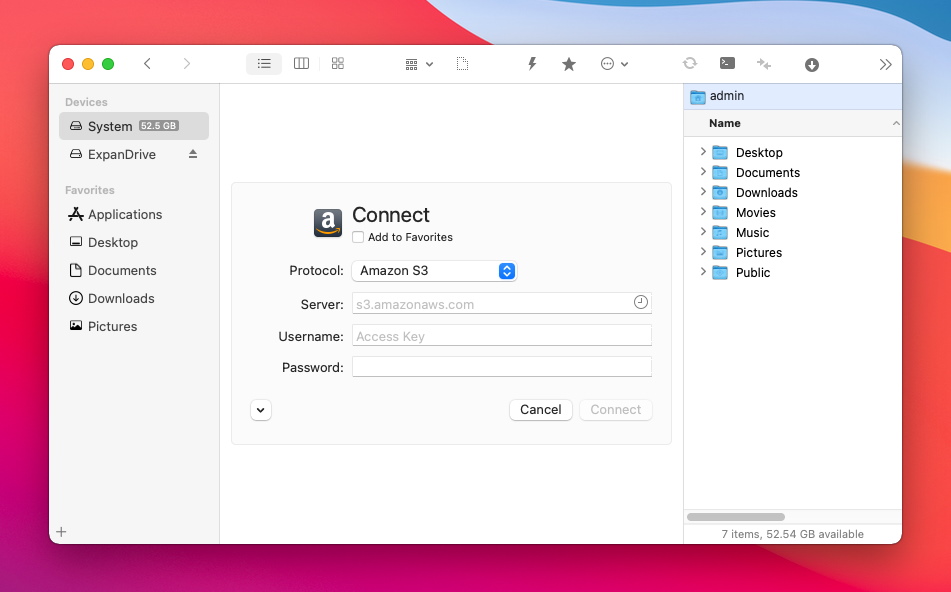This screenshot has height=592, width=951.
Task: Open Applications from sidebar Favorites
Action: point(134,214)
